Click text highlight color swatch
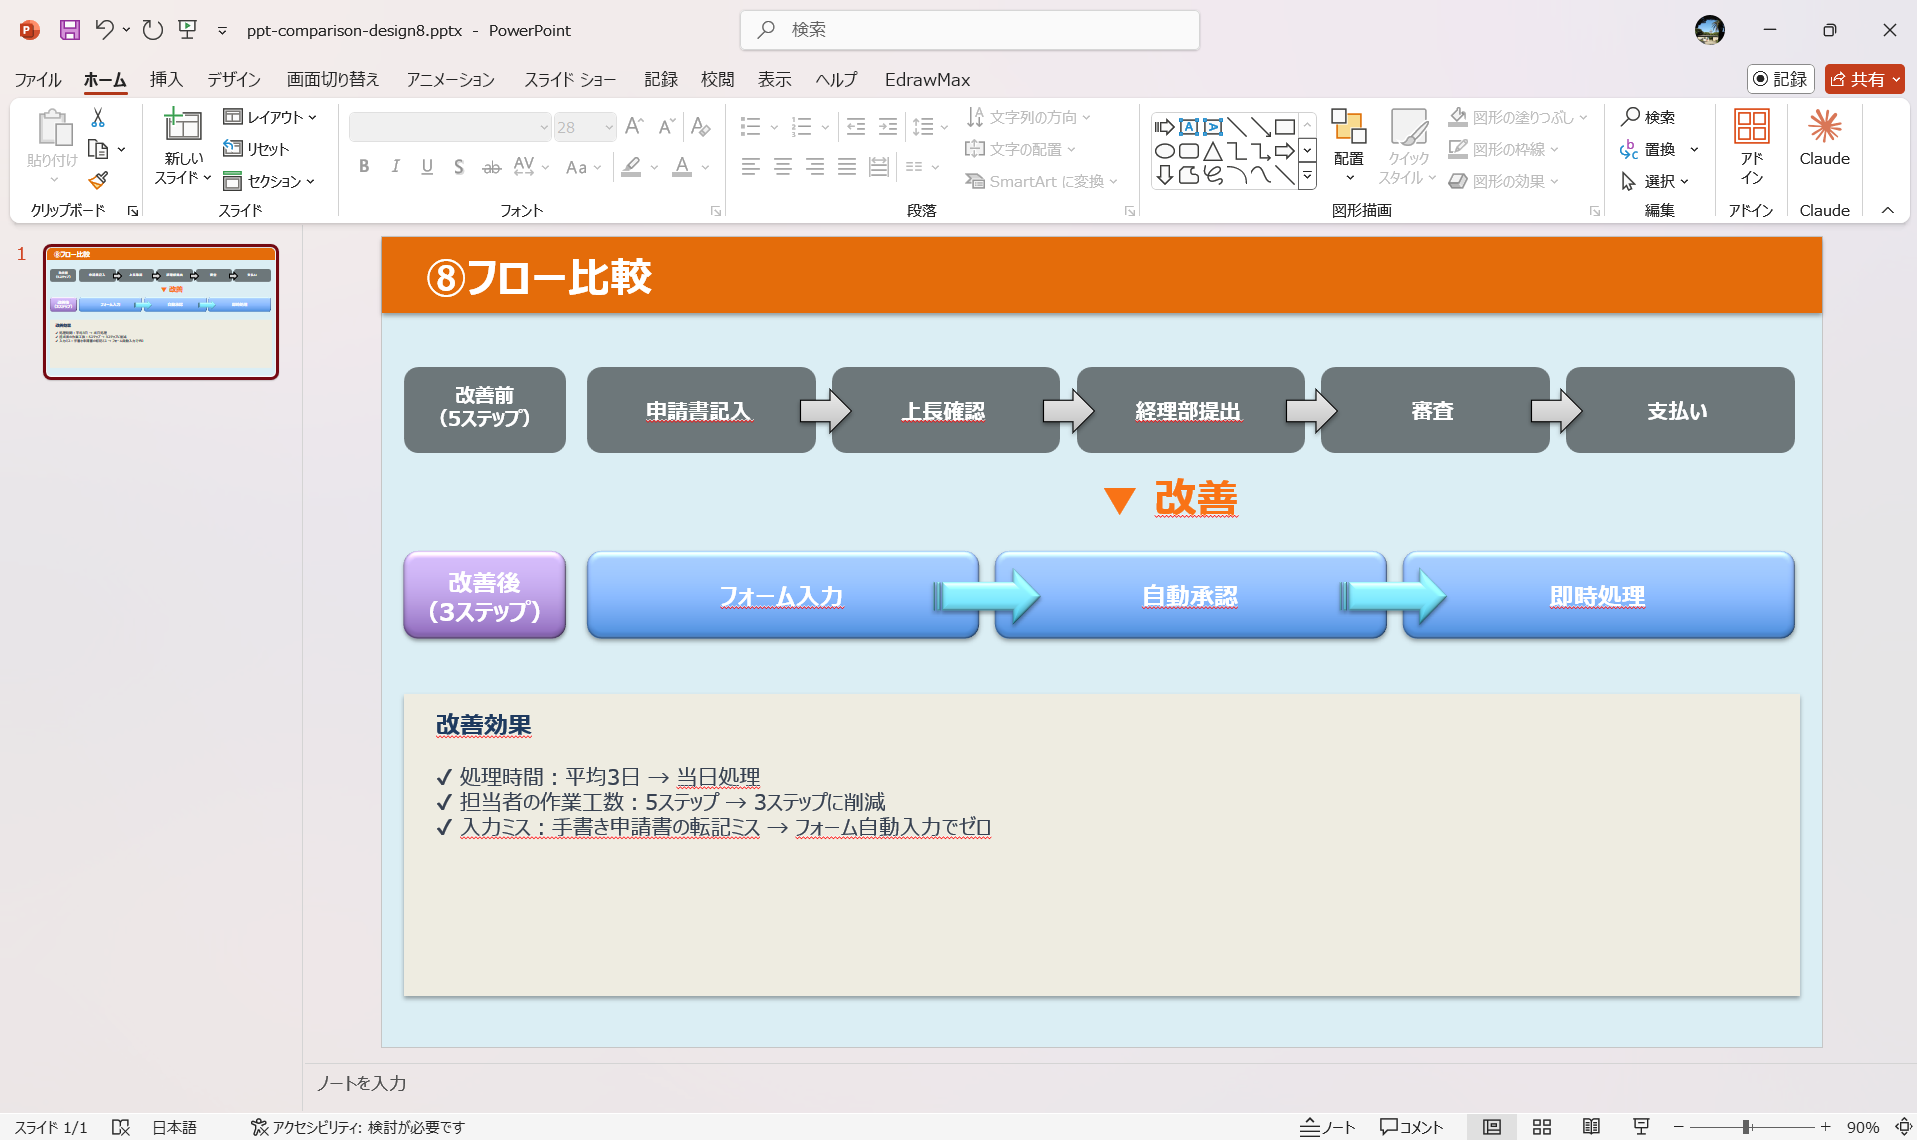This screenshot has width=1917, height=1140. [631, 167]
